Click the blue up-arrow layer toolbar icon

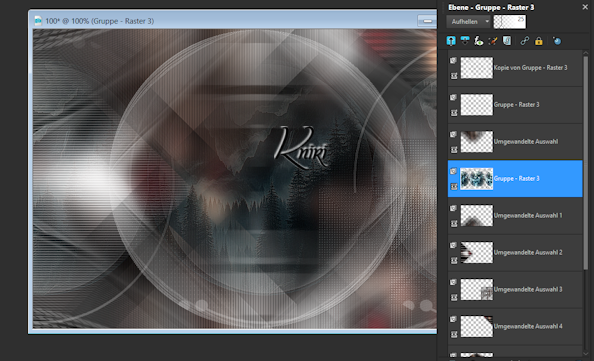(451, 41)
